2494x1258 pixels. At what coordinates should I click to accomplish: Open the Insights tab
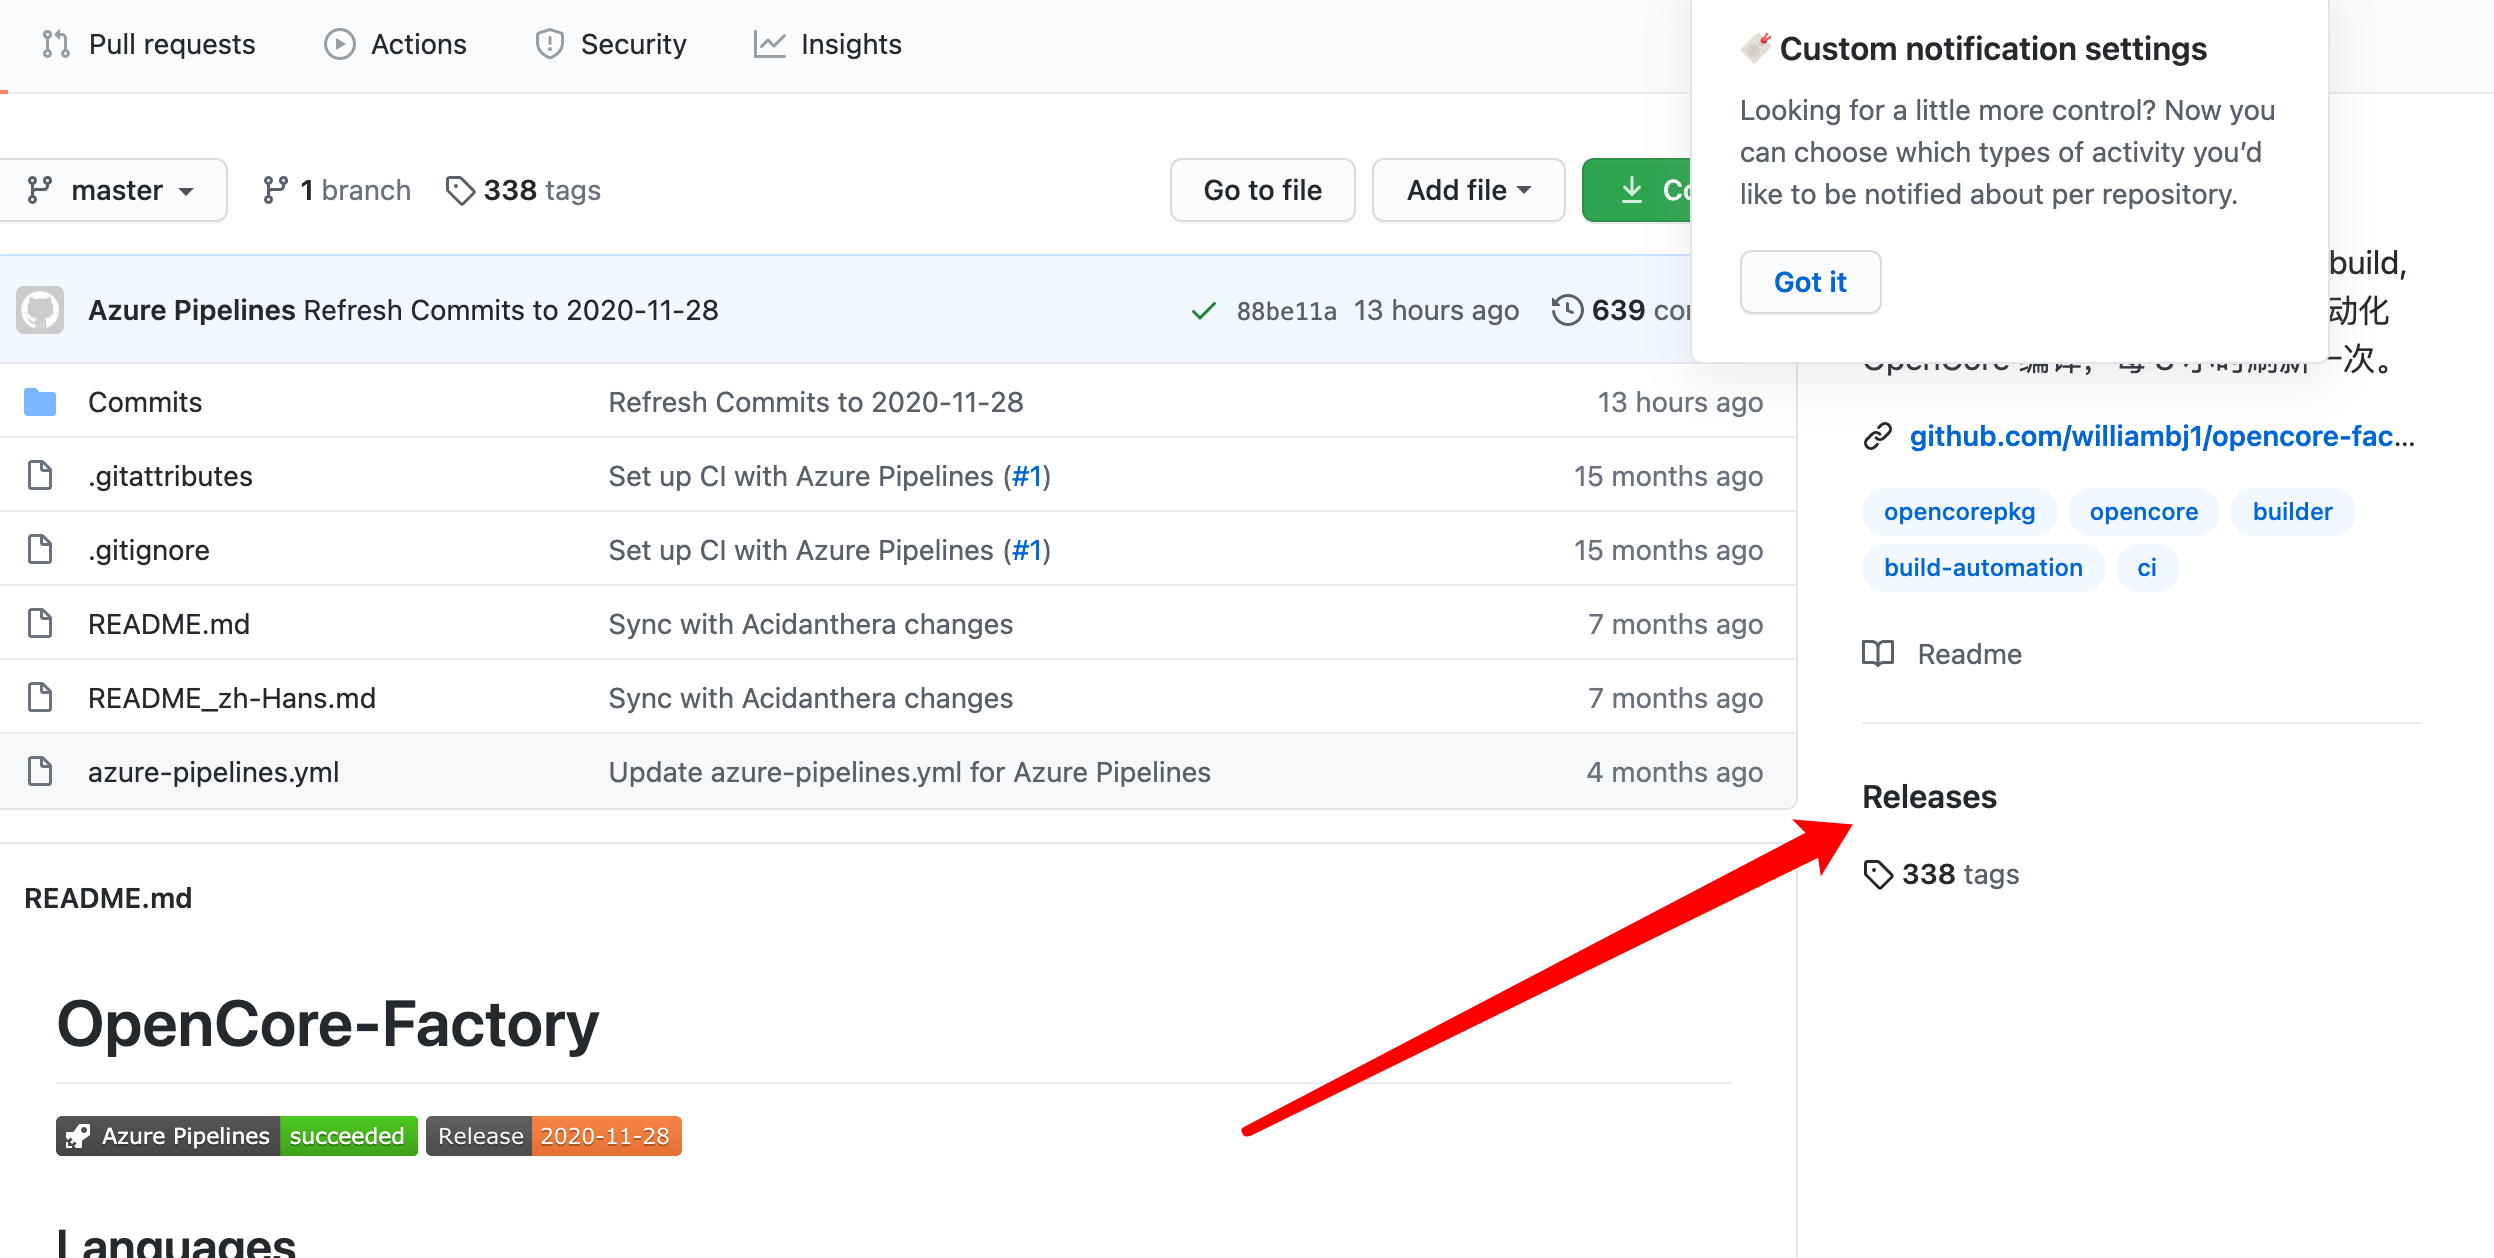point(828,44)
